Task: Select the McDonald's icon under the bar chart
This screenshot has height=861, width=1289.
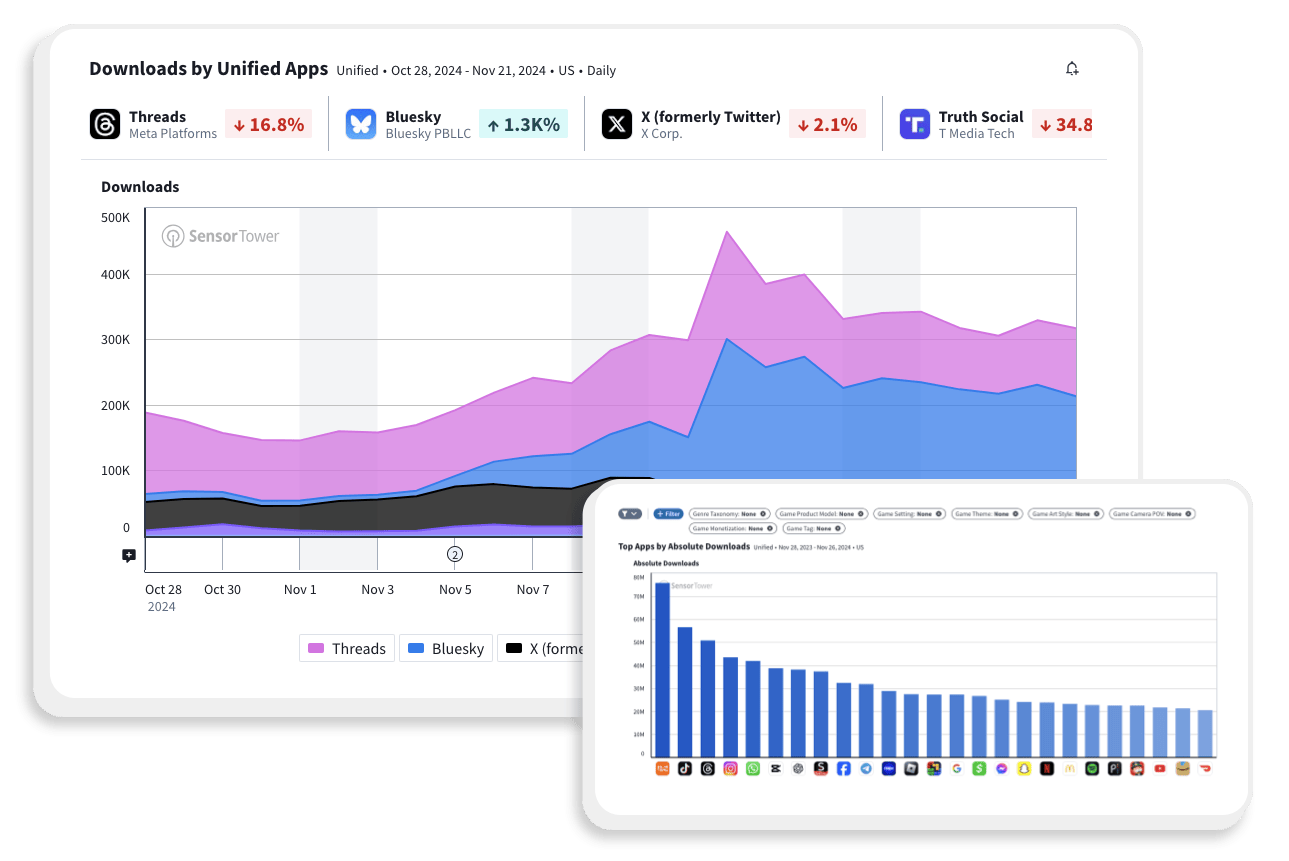Action: pyautogui.click(x=1069, y=769)
